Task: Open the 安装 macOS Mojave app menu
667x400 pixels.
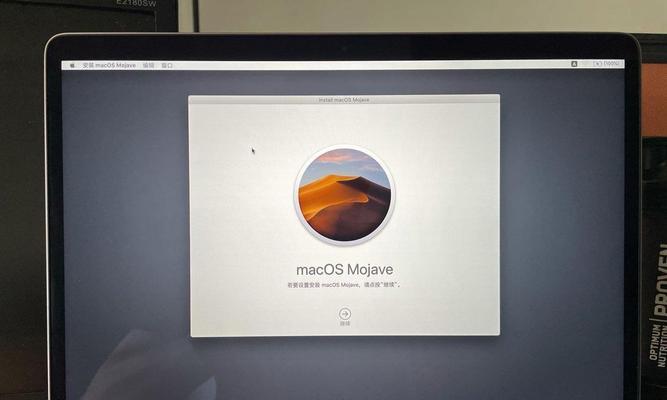Action: pyautogui.click(x=109, y=65)
